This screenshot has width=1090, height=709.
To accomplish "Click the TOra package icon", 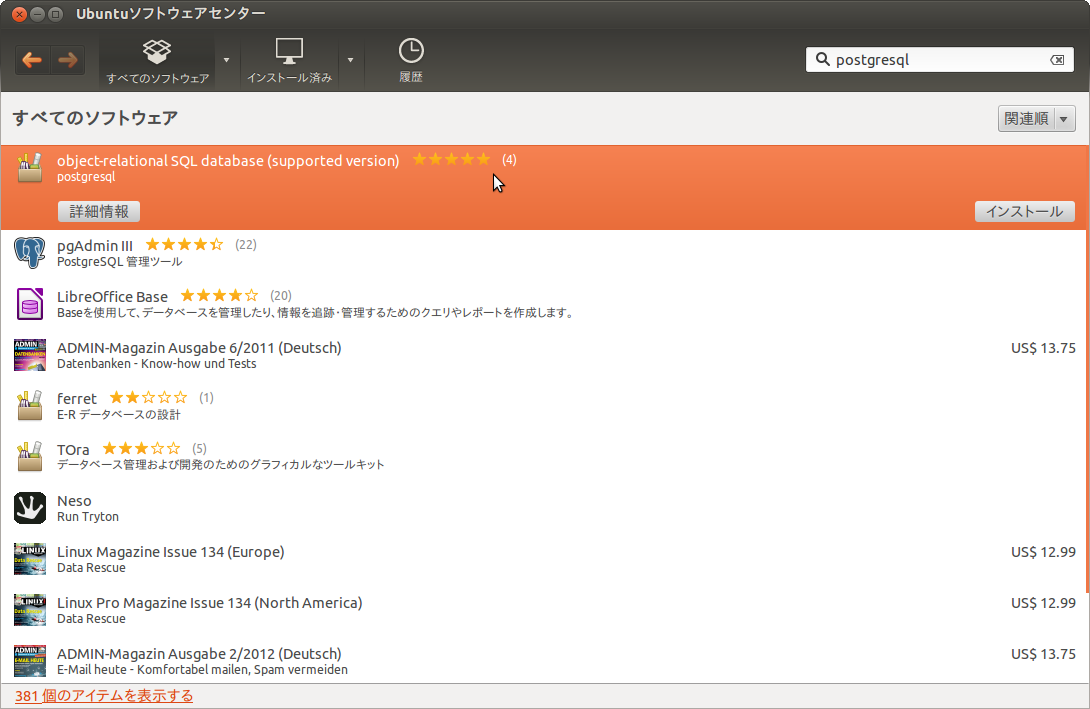I will (x=30, y=457).
